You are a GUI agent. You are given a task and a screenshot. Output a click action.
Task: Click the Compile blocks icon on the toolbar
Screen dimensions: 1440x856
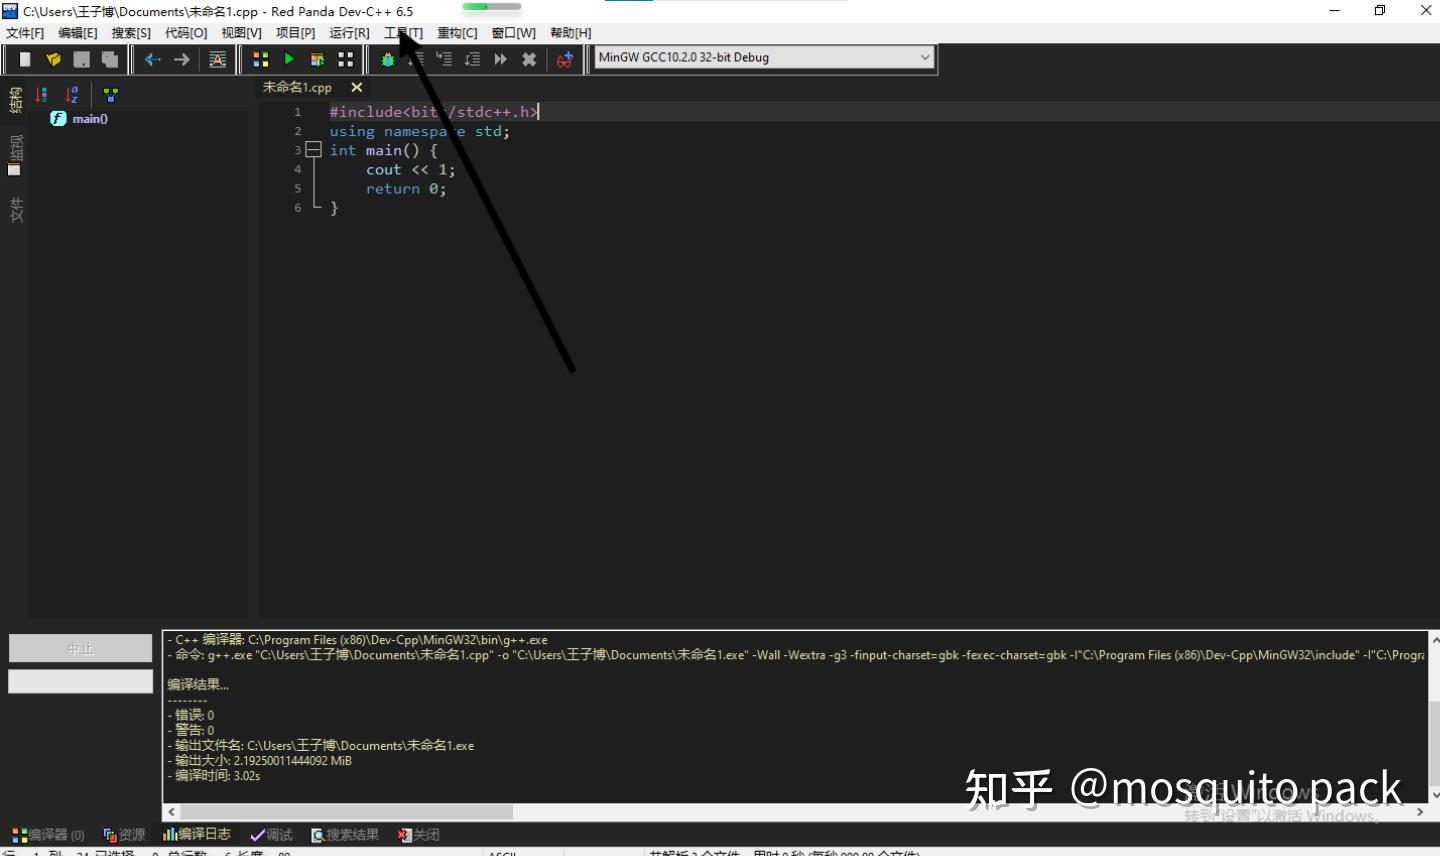pos(260,58)
